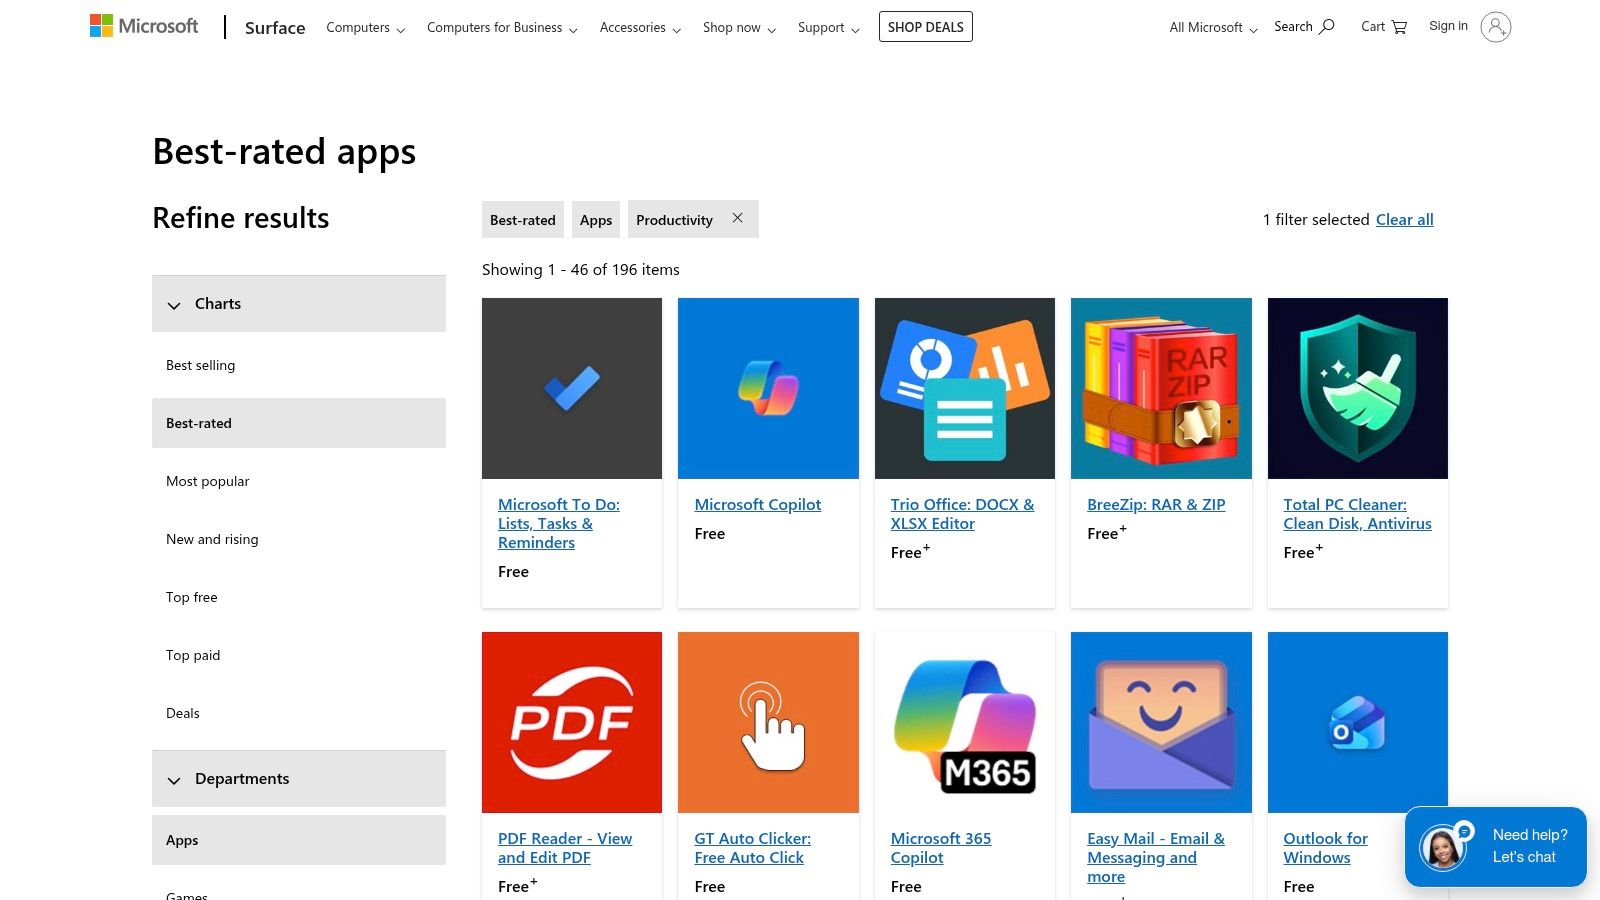Select the Top paid filter

pos(192,655)
